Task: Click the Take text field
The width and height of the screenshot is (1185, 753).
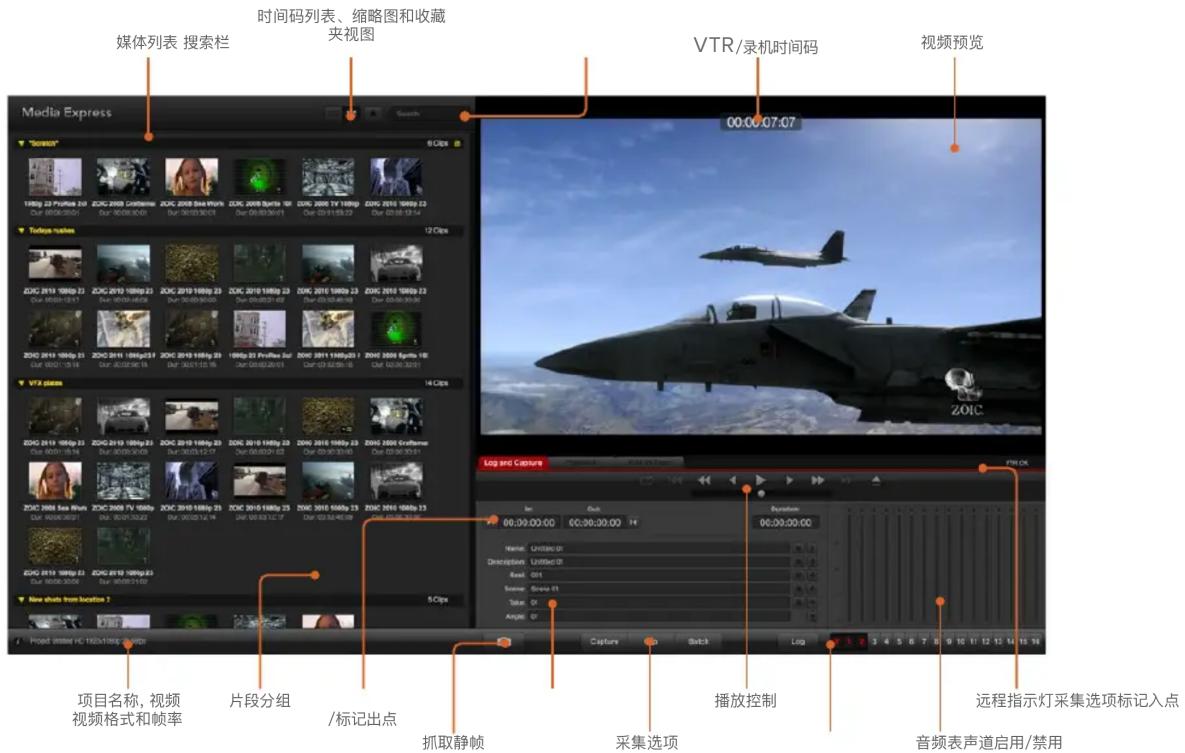Action: coord(659,603)
